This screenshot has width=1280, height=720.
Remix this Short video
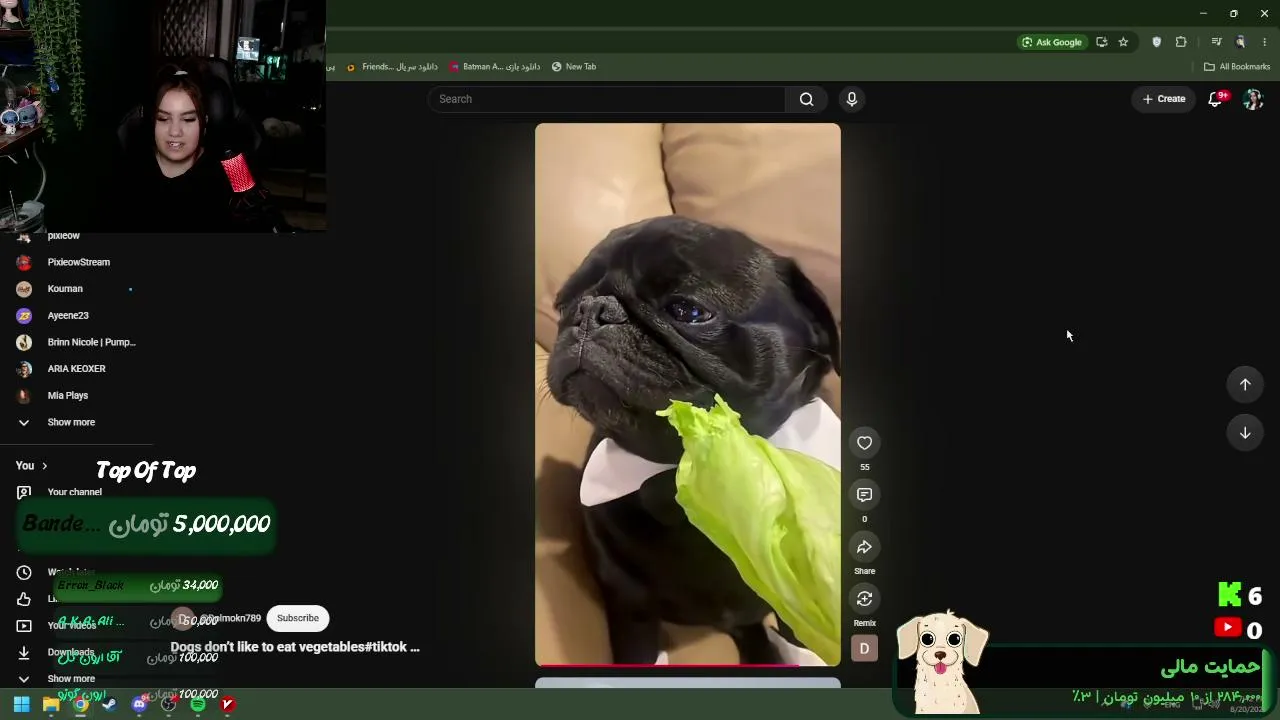[864, 599]
